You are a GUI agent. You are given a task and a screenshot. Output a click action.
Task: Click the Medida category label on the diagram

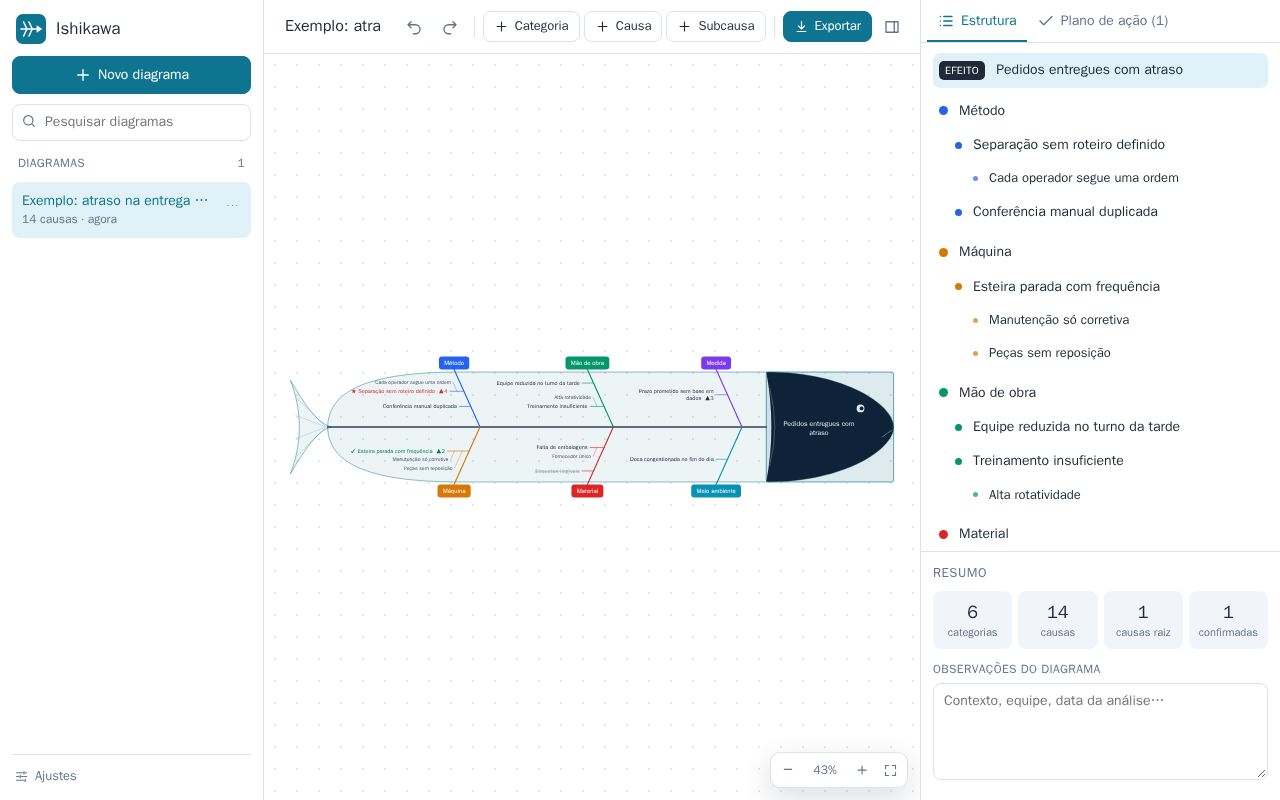(716, 363)
